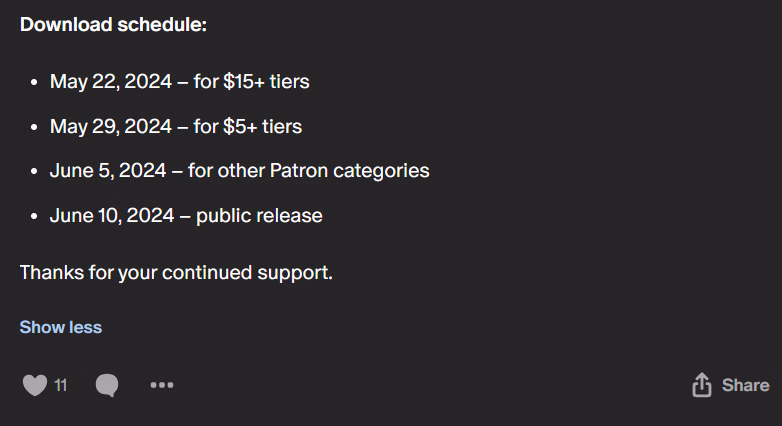Select the June 5, 2024 schedule line

[239, 171]
